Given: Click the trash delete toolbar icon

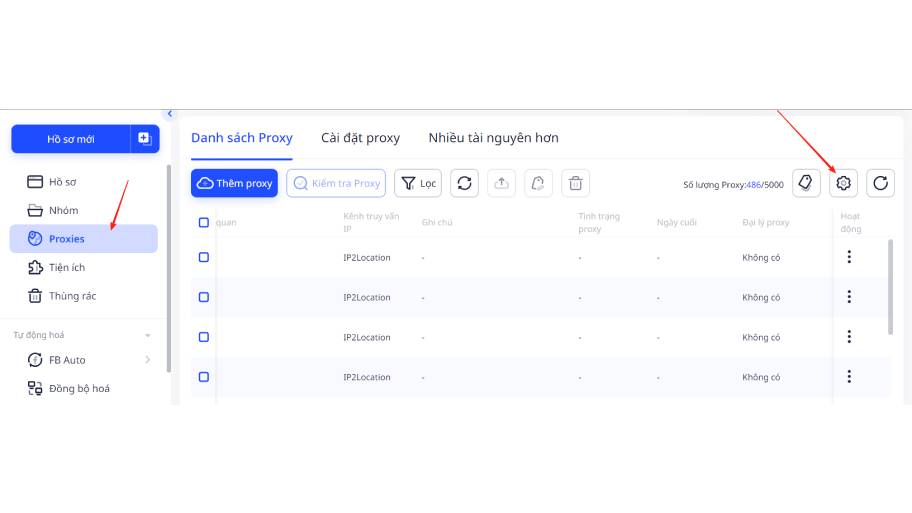Looking at the screenshot, I should coord(575,183).
